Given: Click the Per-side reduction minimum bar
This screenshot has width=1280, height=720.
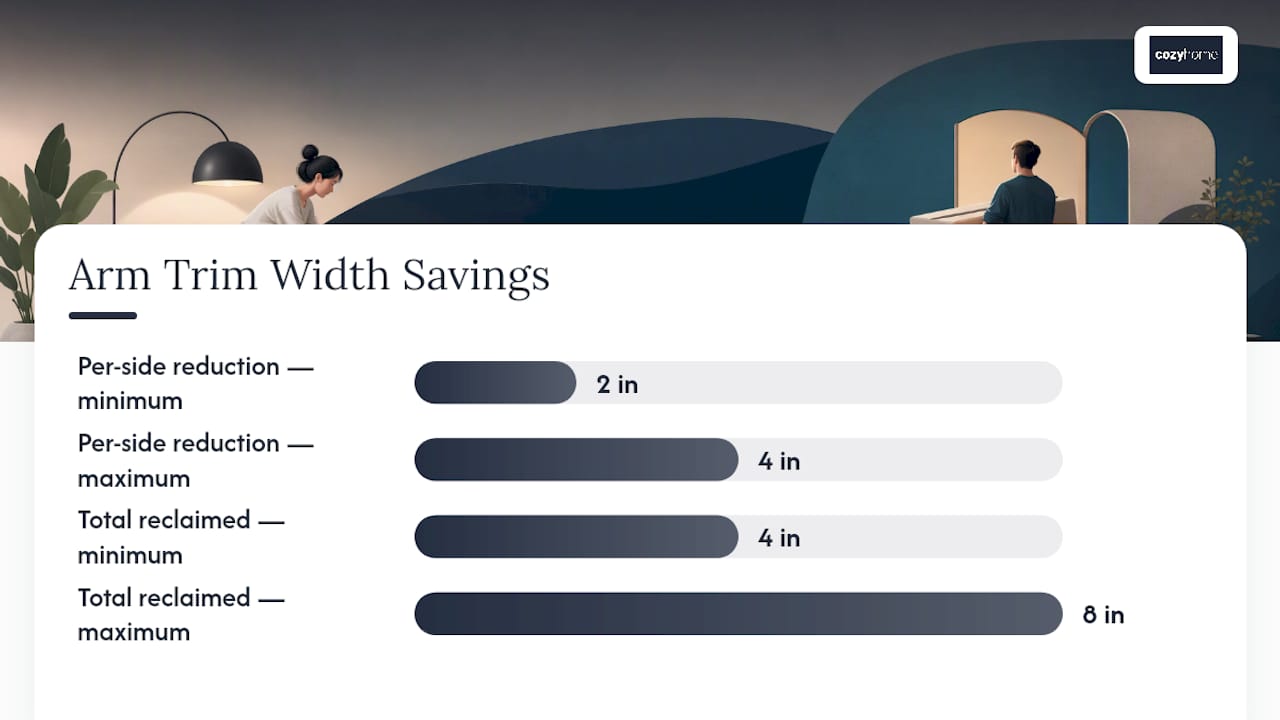Looking at the screenshot, I should [495, 383].
